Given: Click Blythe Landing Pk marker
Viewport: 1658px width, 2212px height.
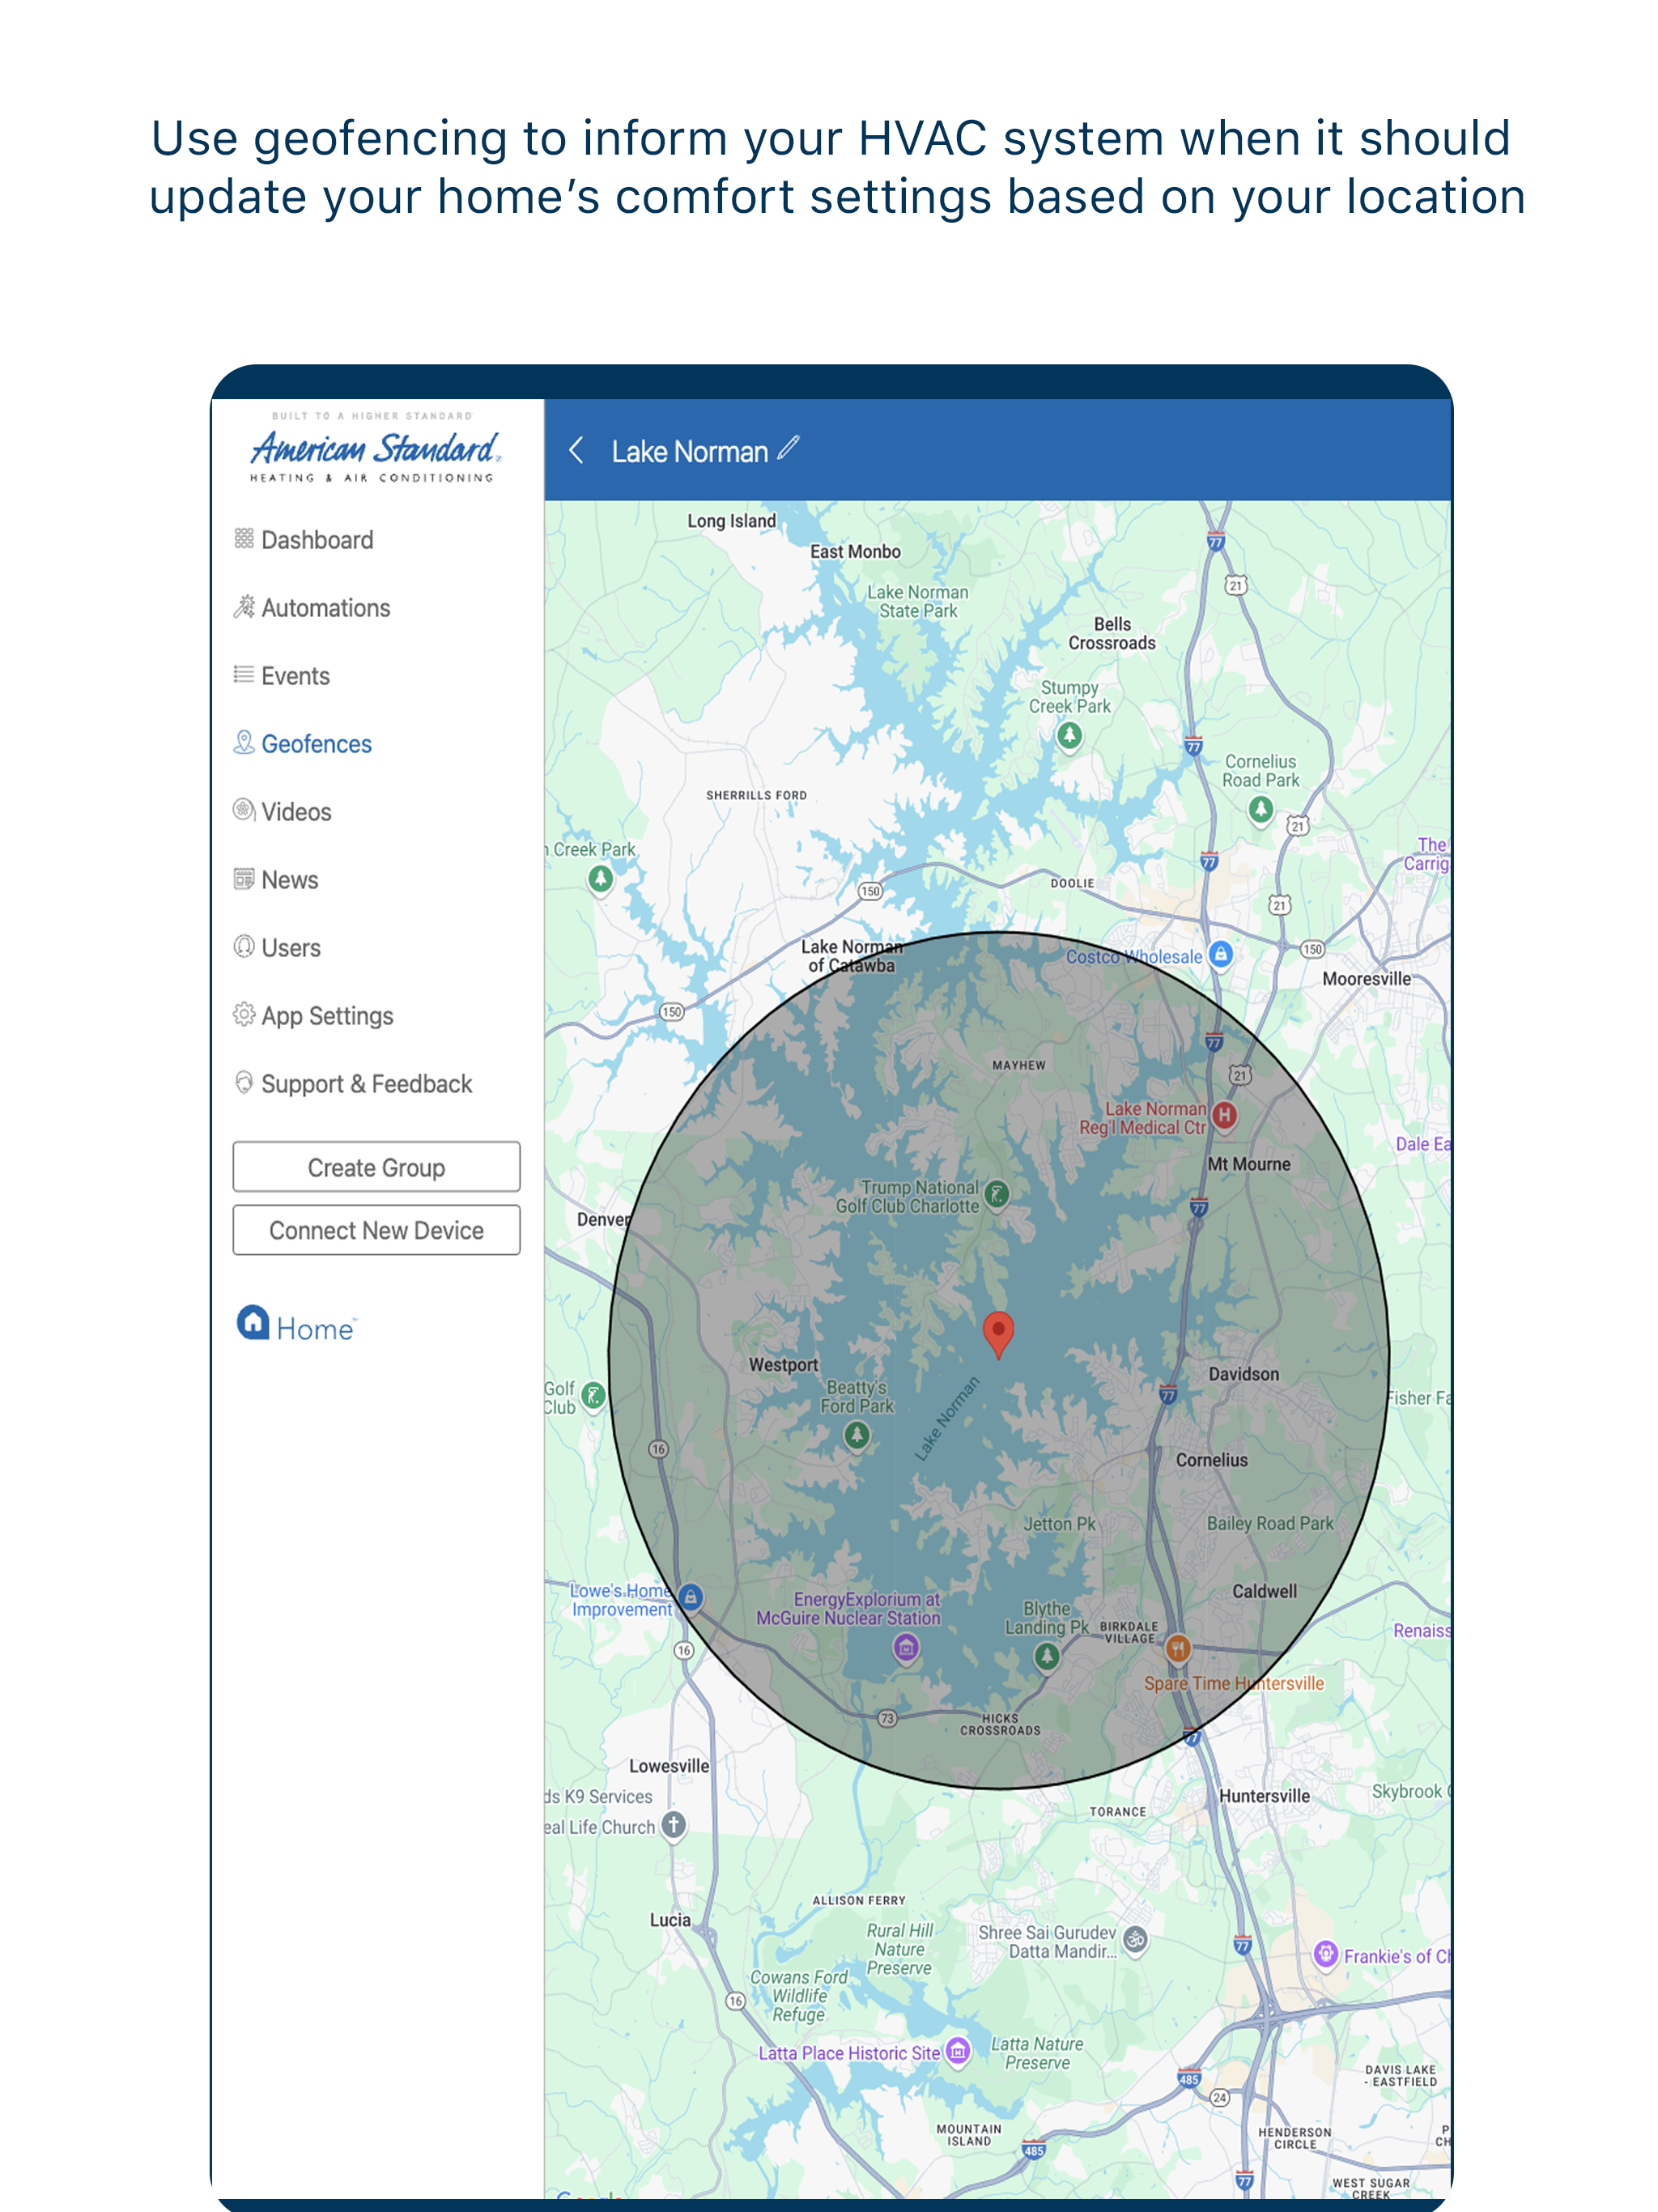Looking at the screenshot, I should (x=1046, y=1657).
